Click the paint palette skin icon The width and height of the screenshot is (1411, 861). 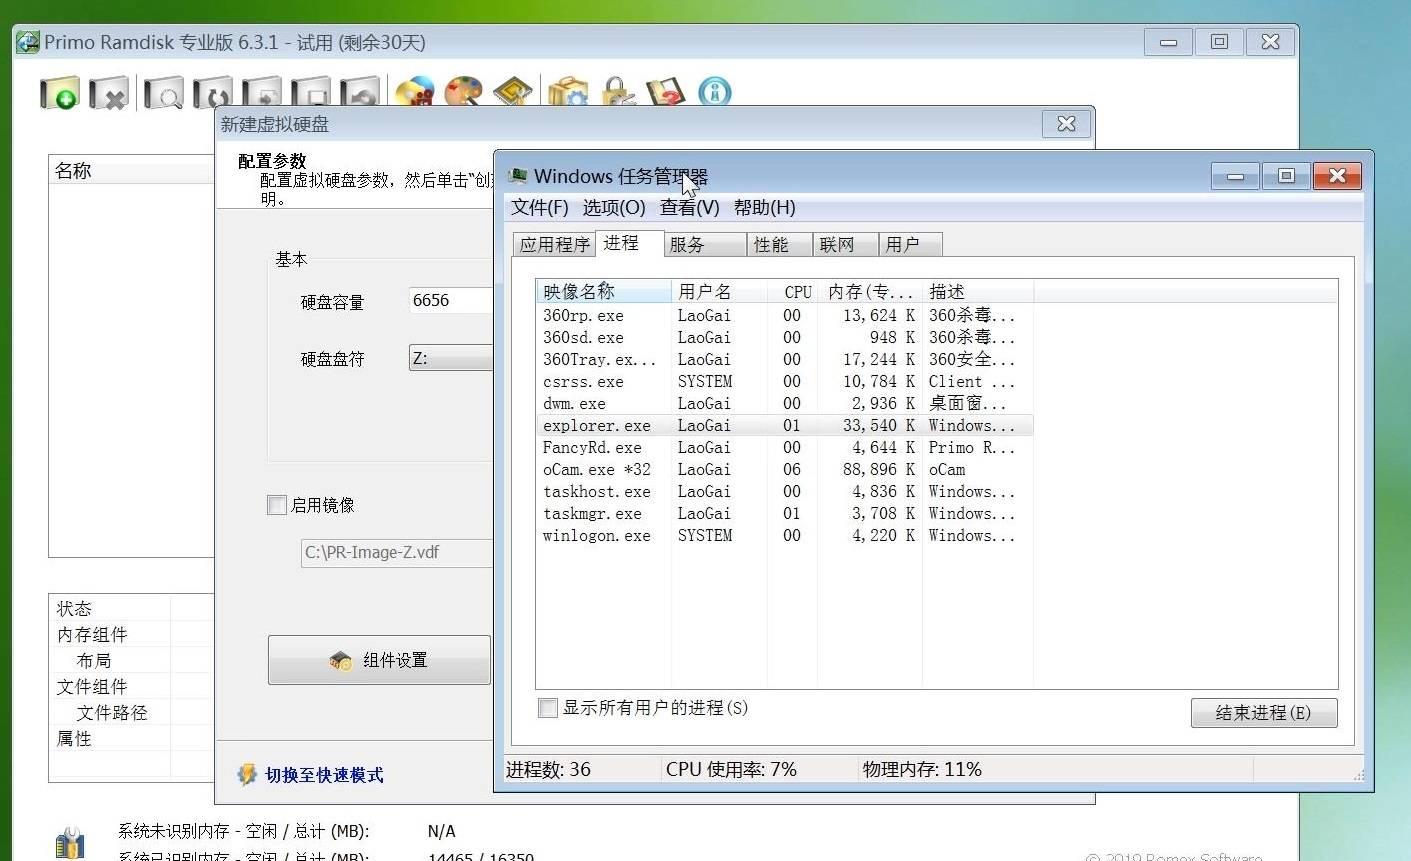464,93
